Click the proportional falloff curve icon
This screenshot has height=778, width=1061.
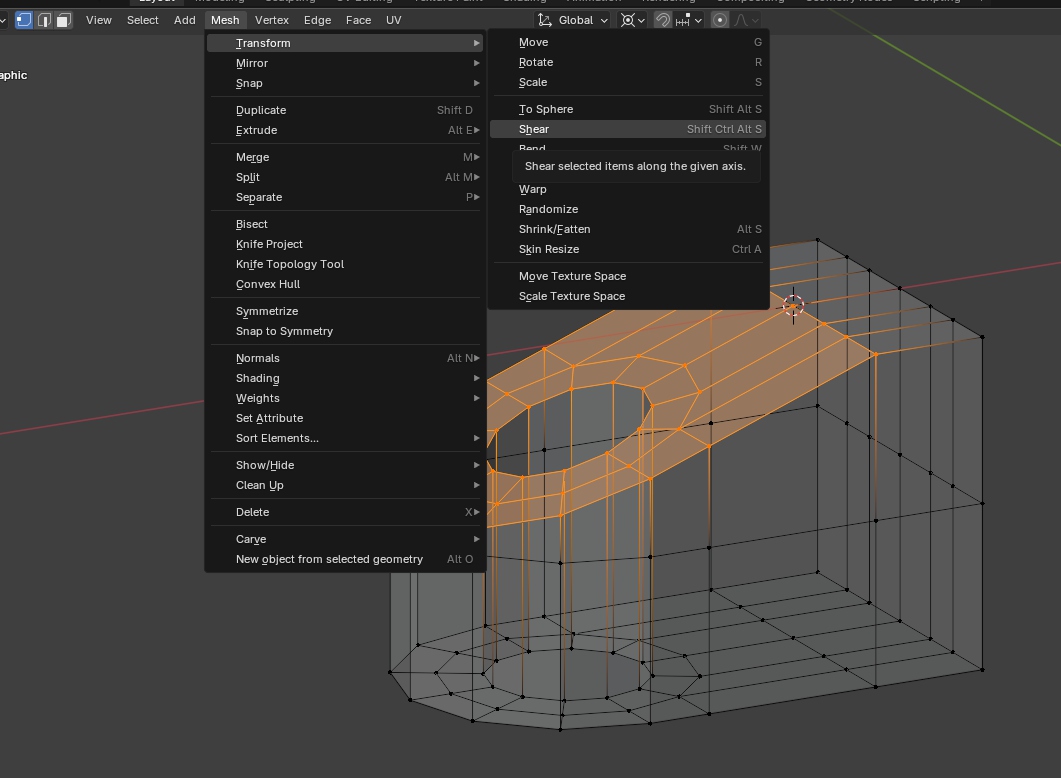(742, 20)
